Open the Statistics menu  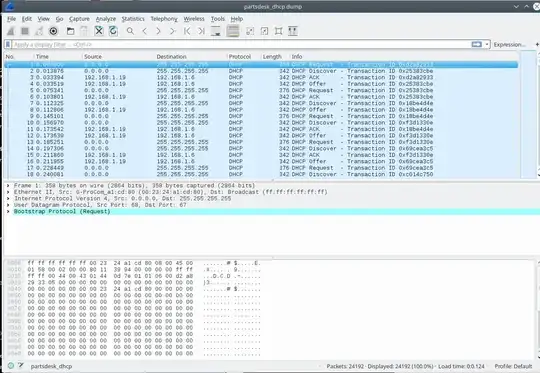[133, 19]
